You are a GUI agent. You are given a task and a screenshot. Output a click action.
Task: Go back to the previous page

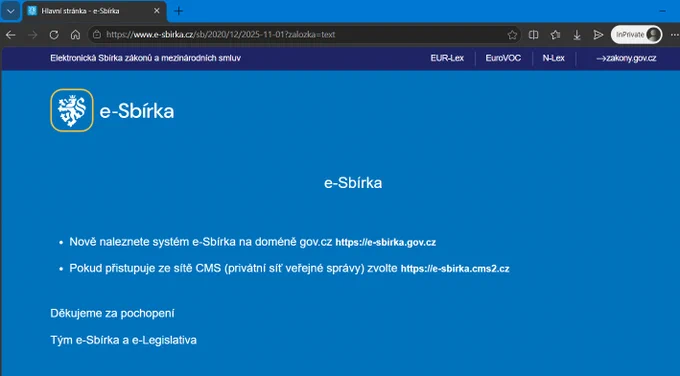(x=11, y=35)
